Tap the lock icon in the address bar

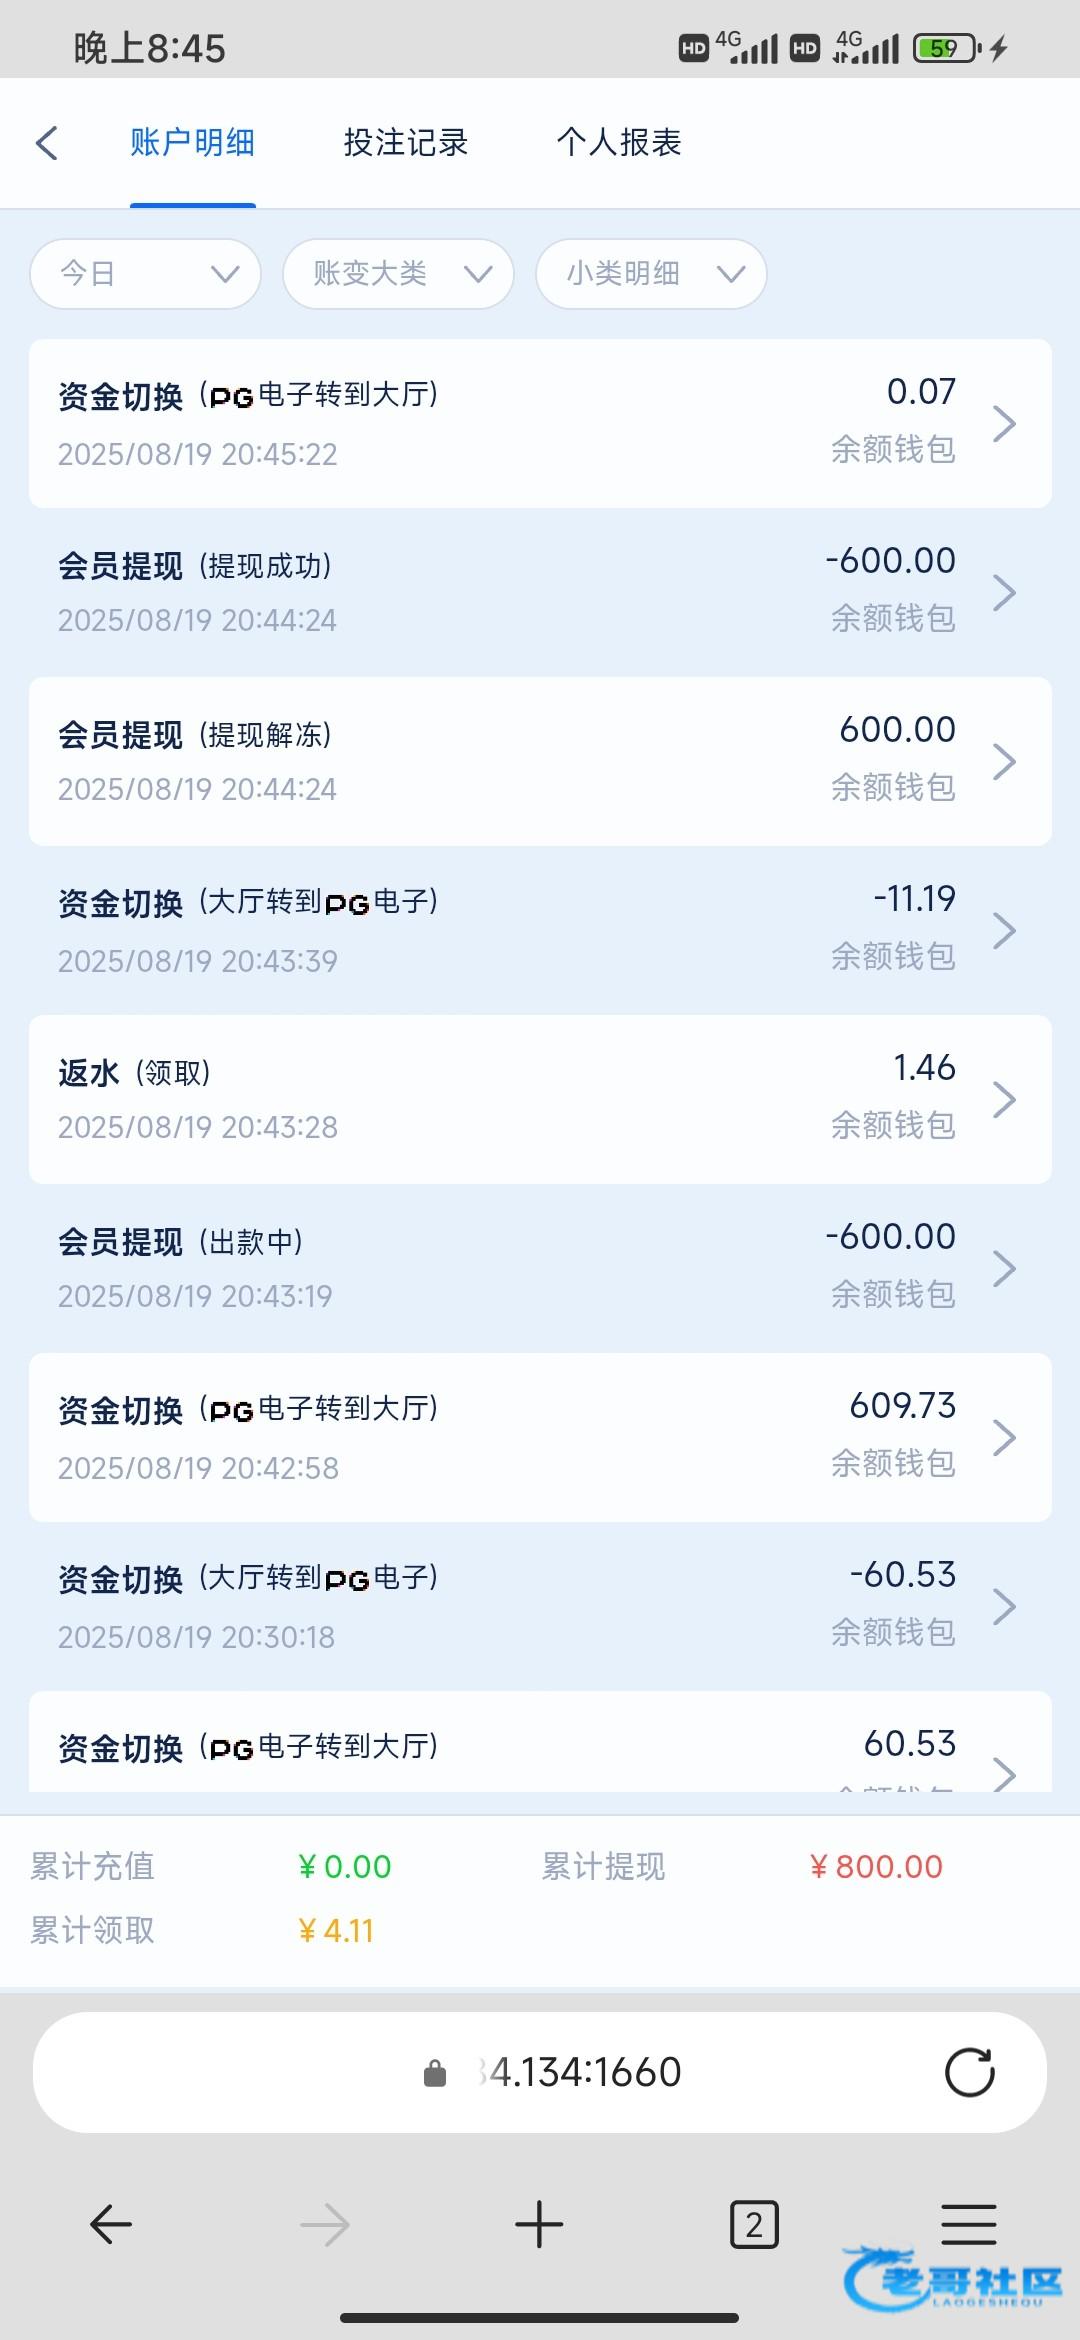pyautogui.click(x=435, y=2073)
